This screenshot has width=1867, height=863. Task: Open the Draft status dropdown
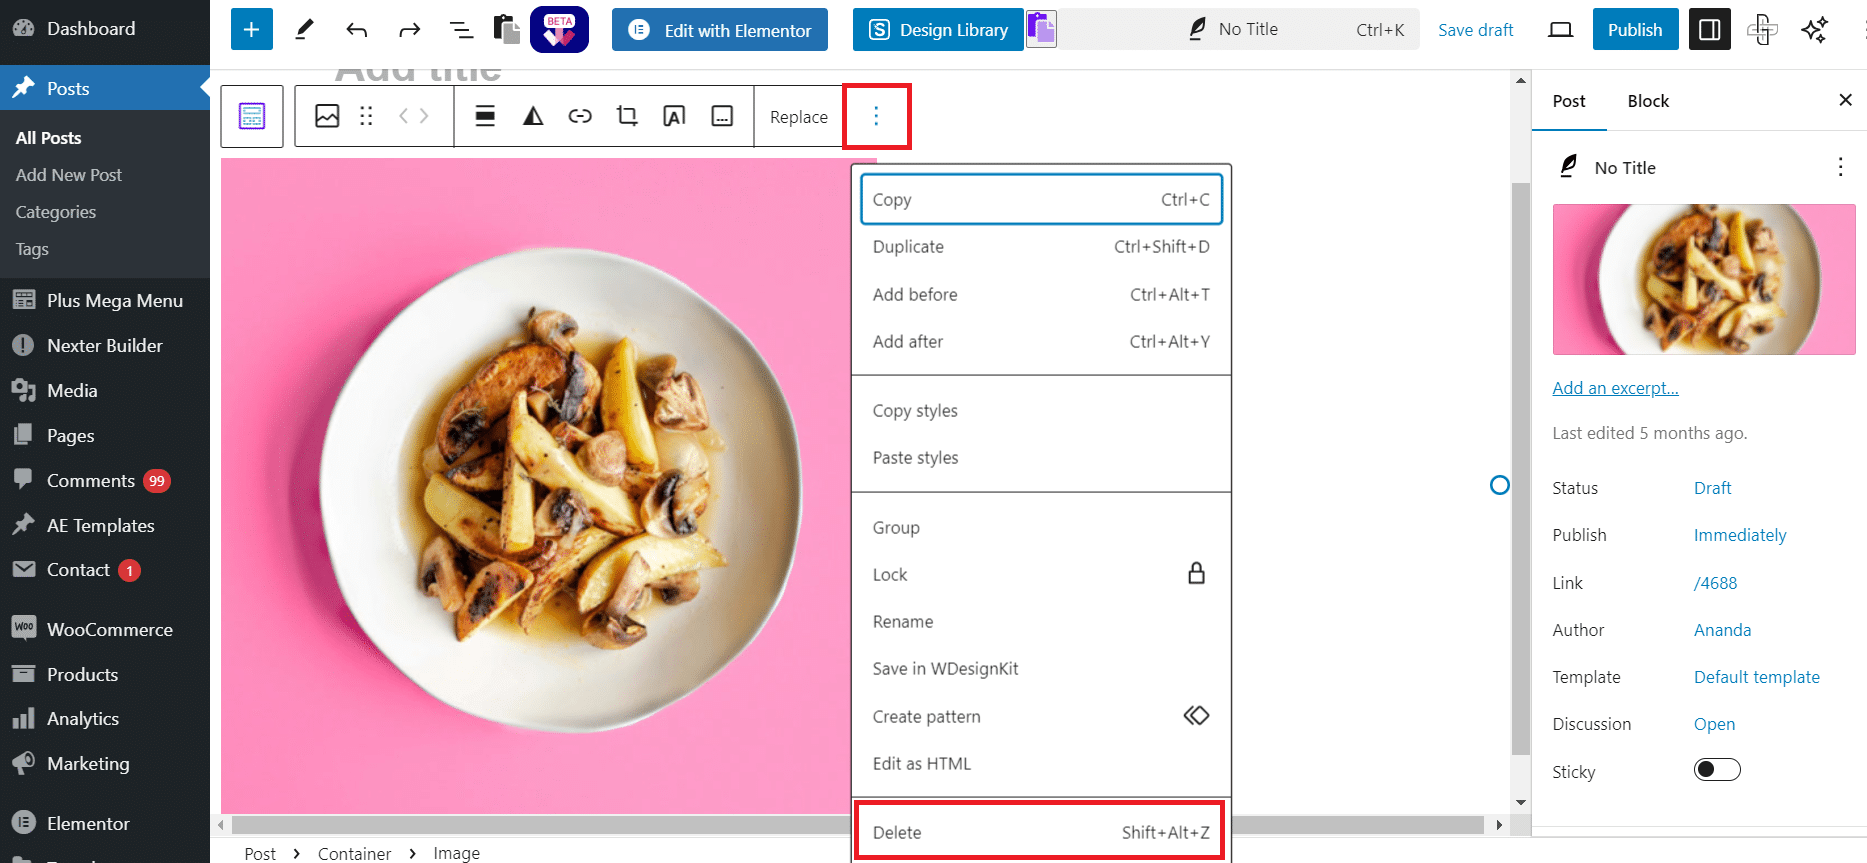click(x=1712, y=488)
